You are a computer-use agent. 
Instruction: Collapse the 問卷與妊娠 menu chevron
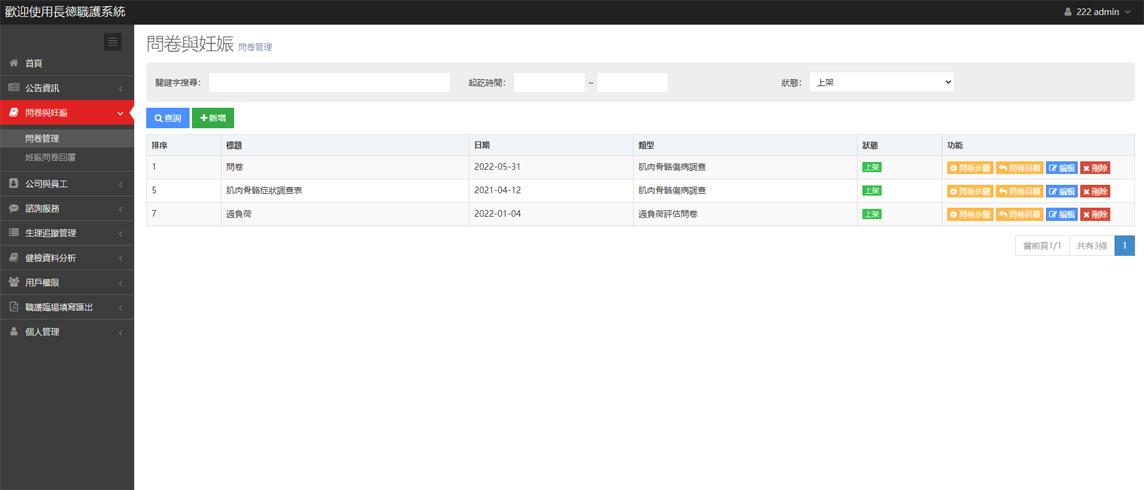(x=120, y=112)
